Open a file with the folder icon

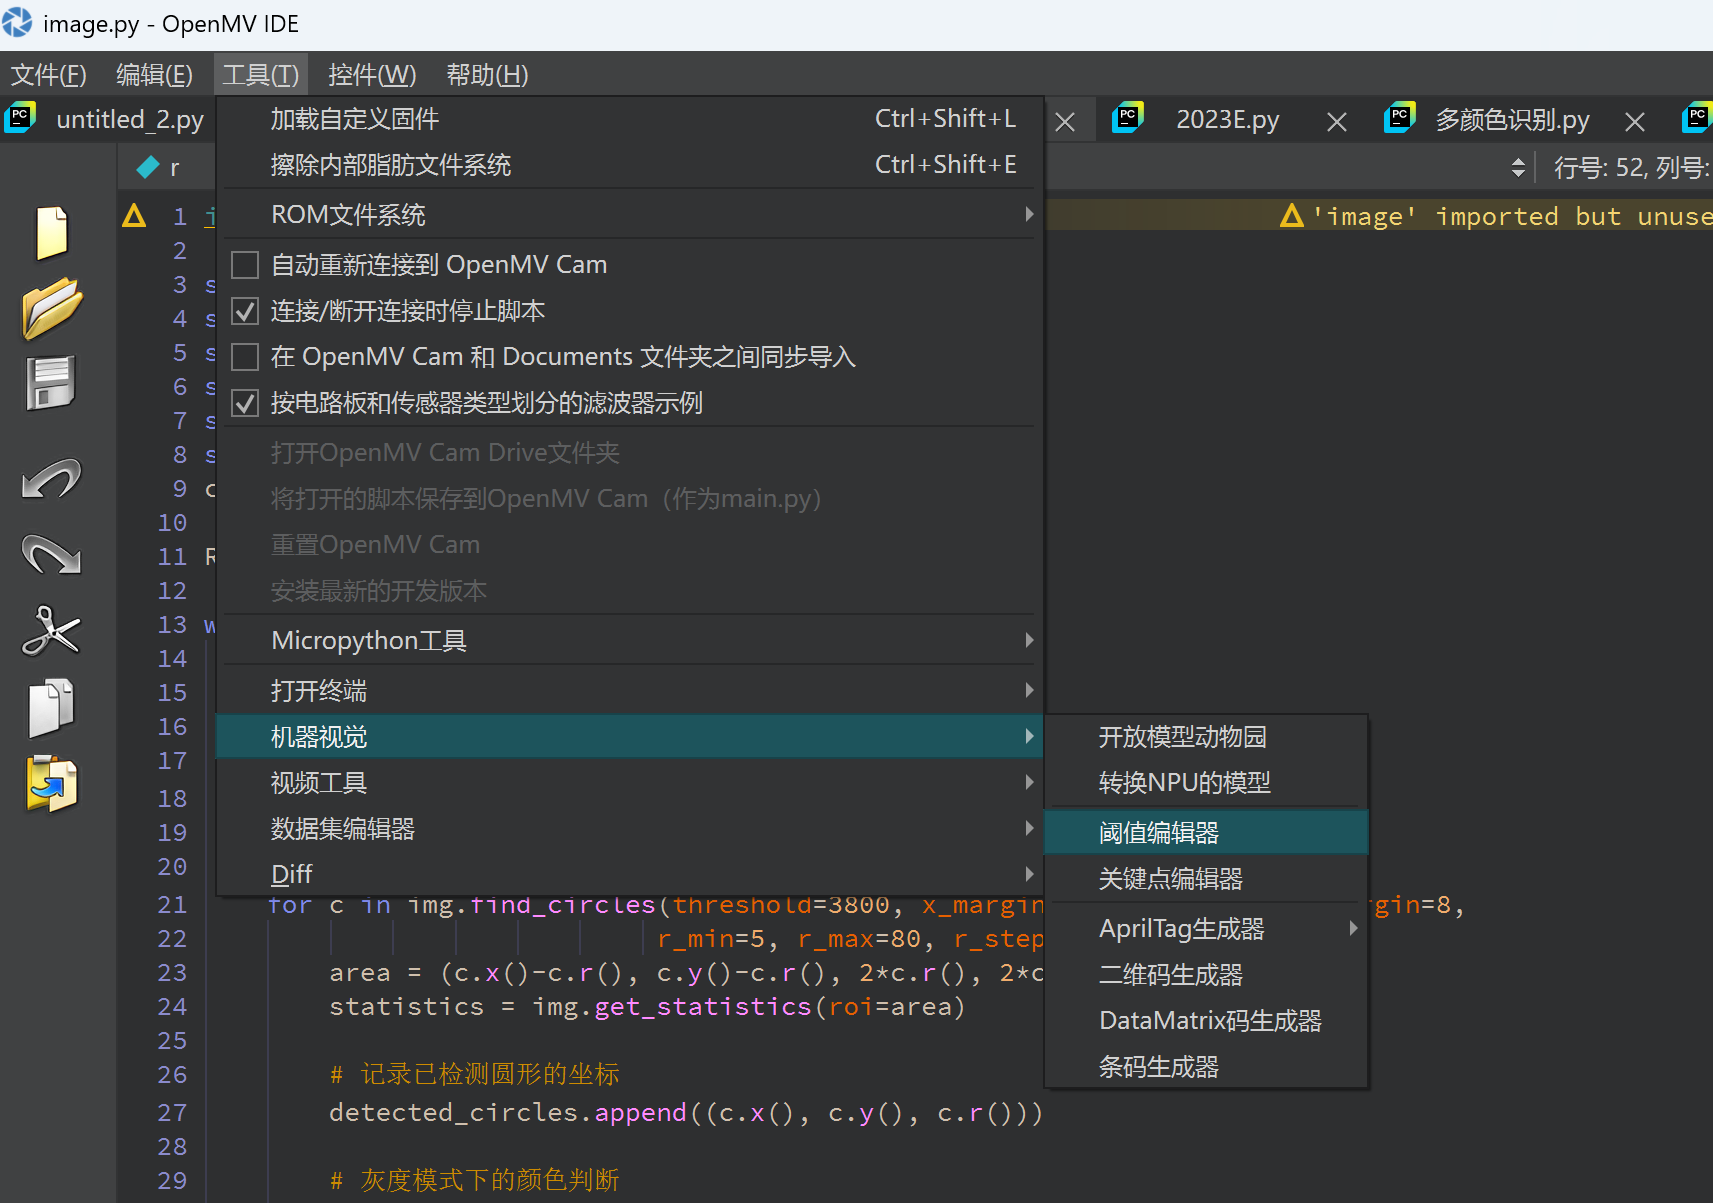tap(51, 308)
